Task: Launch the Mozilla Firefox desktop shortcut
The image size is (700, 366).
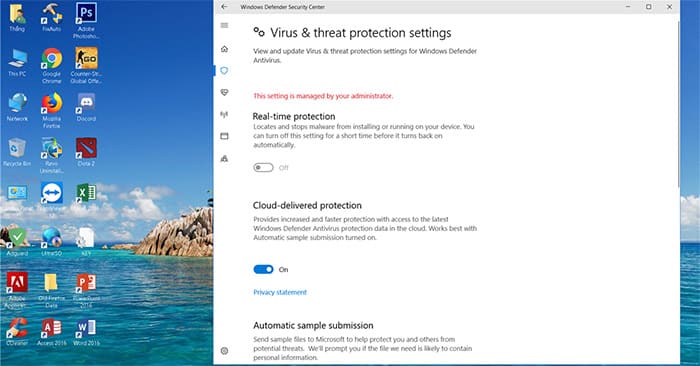Action: tap(52, 111)
